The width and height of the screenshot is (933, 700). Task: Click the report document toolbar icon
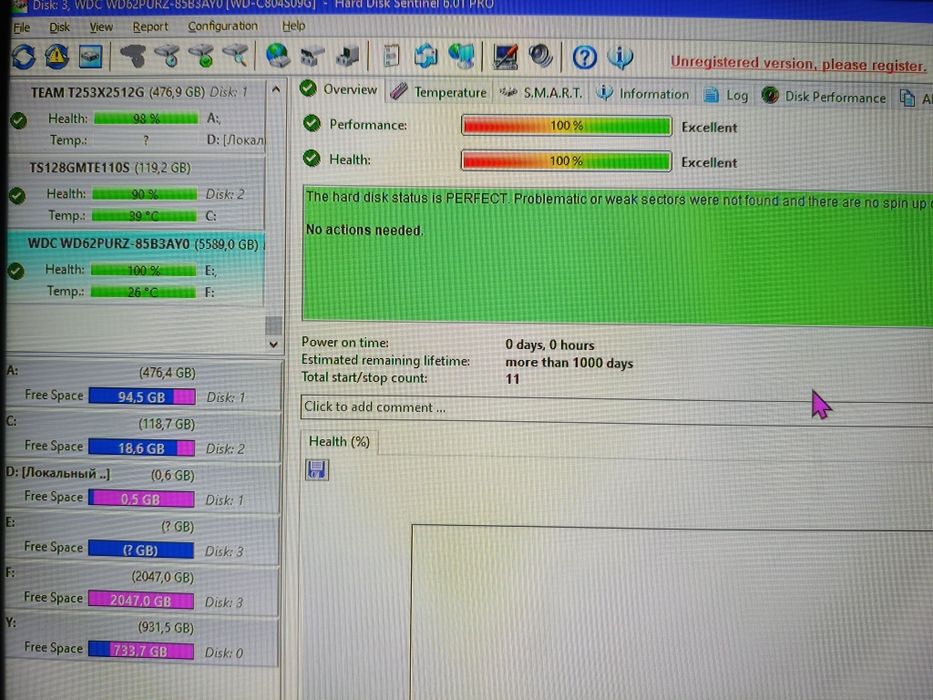[391, 57]
